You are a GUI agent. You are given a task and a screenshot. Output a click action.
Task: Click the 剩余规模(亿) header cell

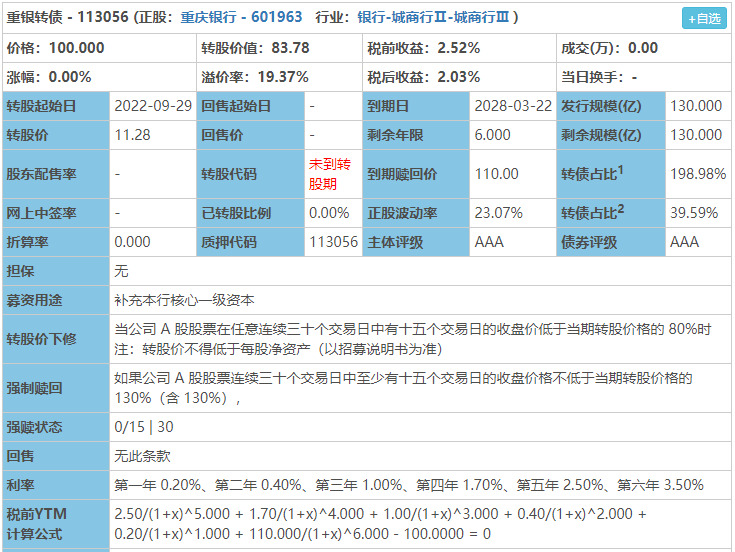click(611, 135)
